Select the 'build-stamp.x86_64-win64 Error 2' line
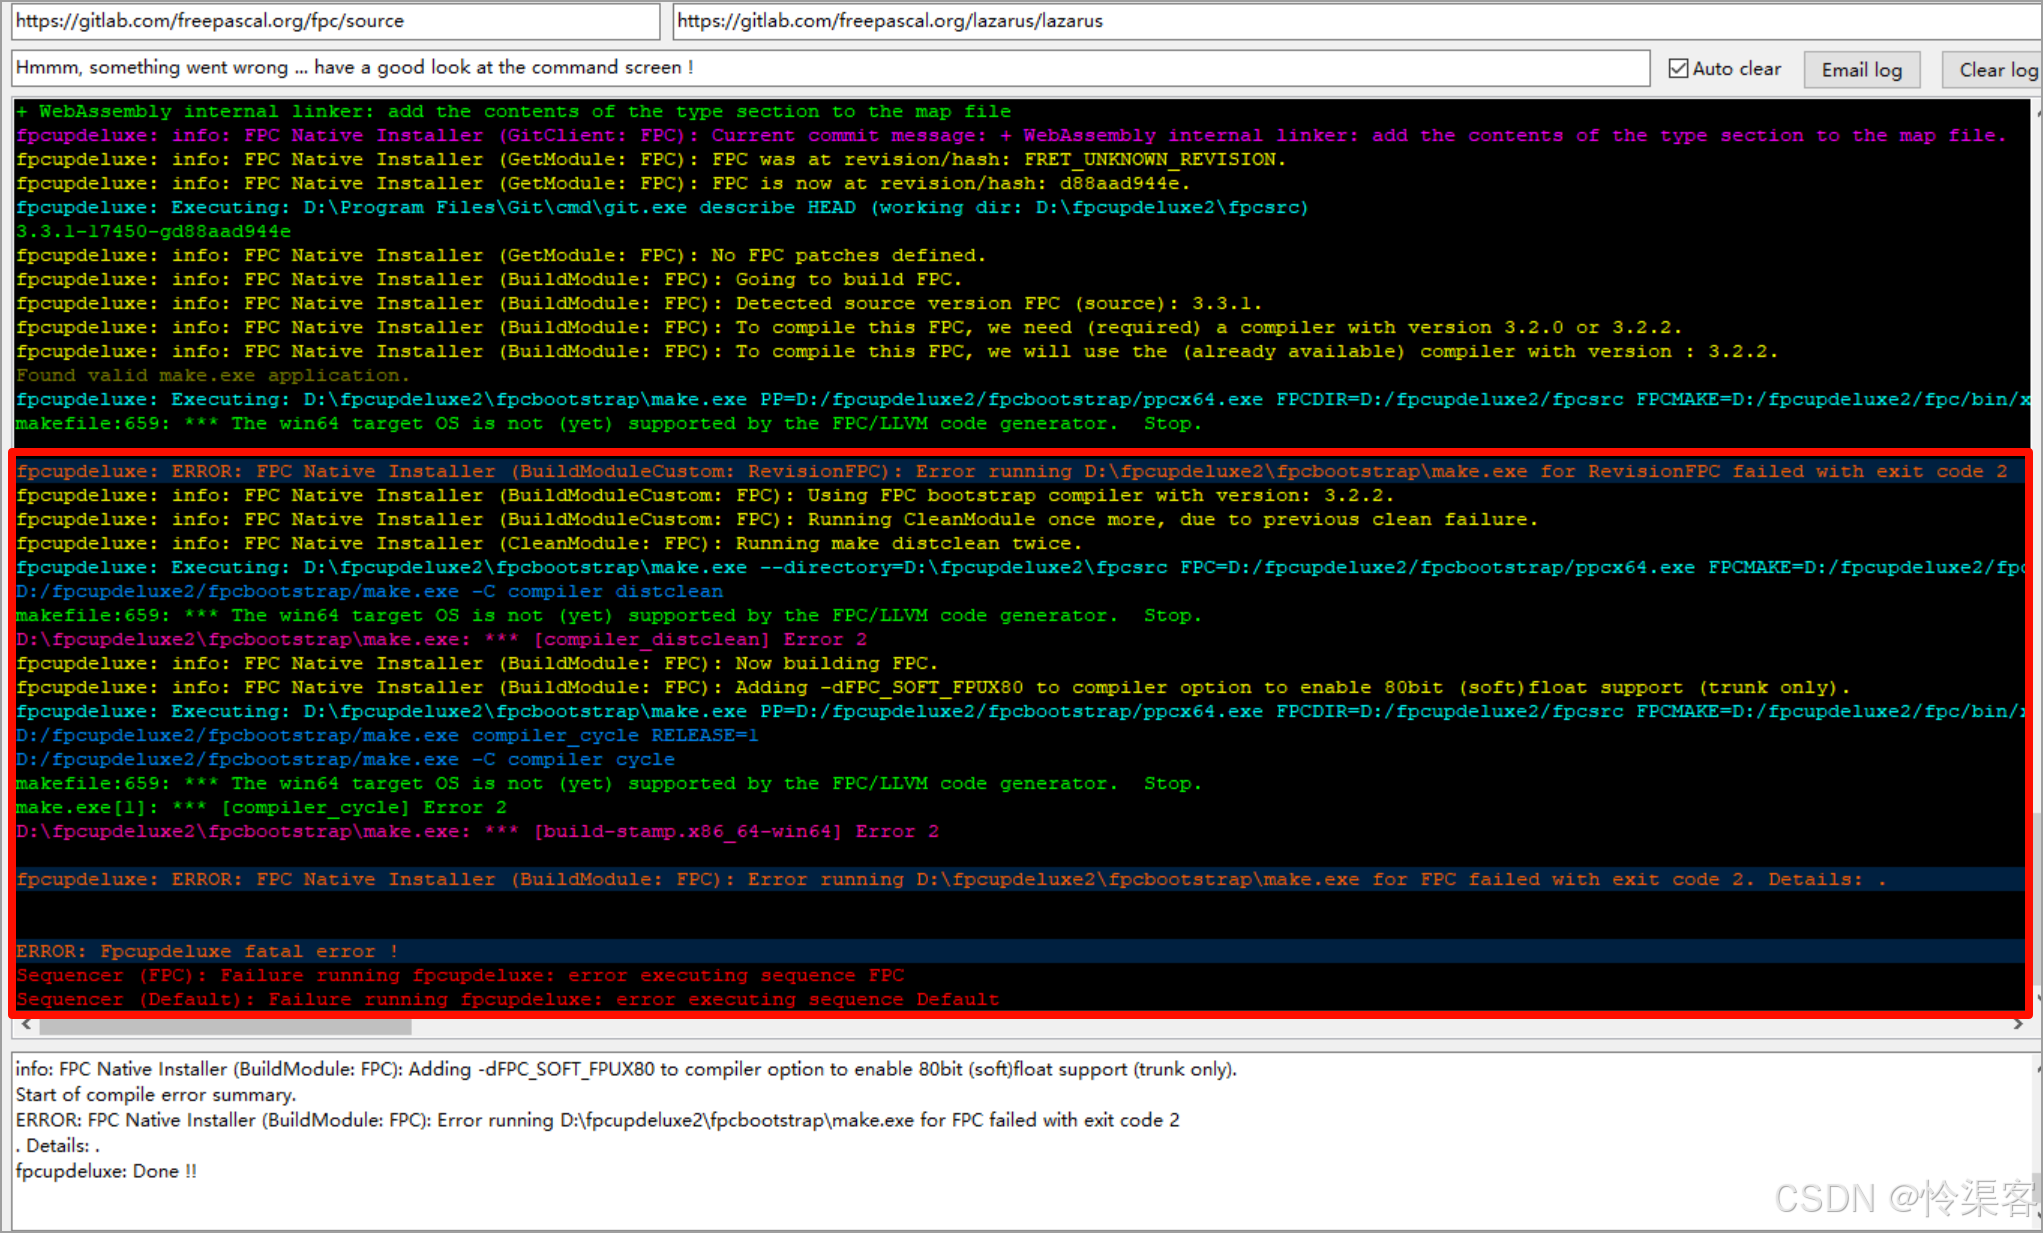This screenshot has height=1233, width=2043. [x=477, y=831]
